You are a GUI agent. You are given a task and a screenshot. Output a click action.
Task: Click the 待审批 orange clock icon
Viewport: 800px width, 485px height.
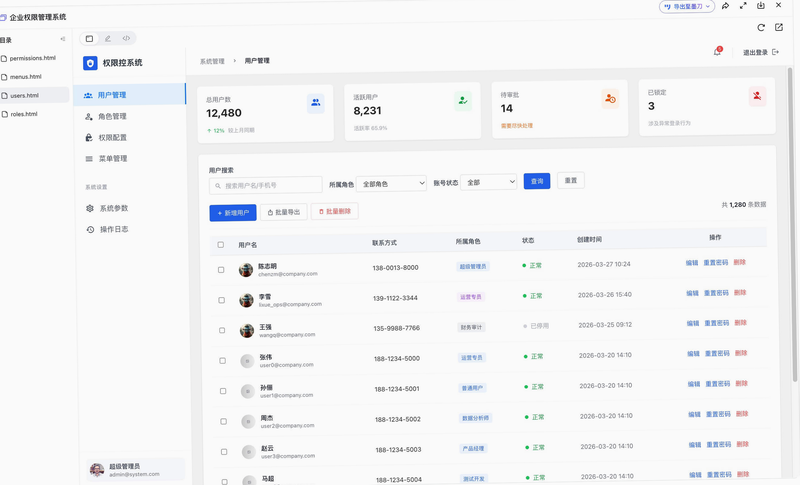[610, 98]
